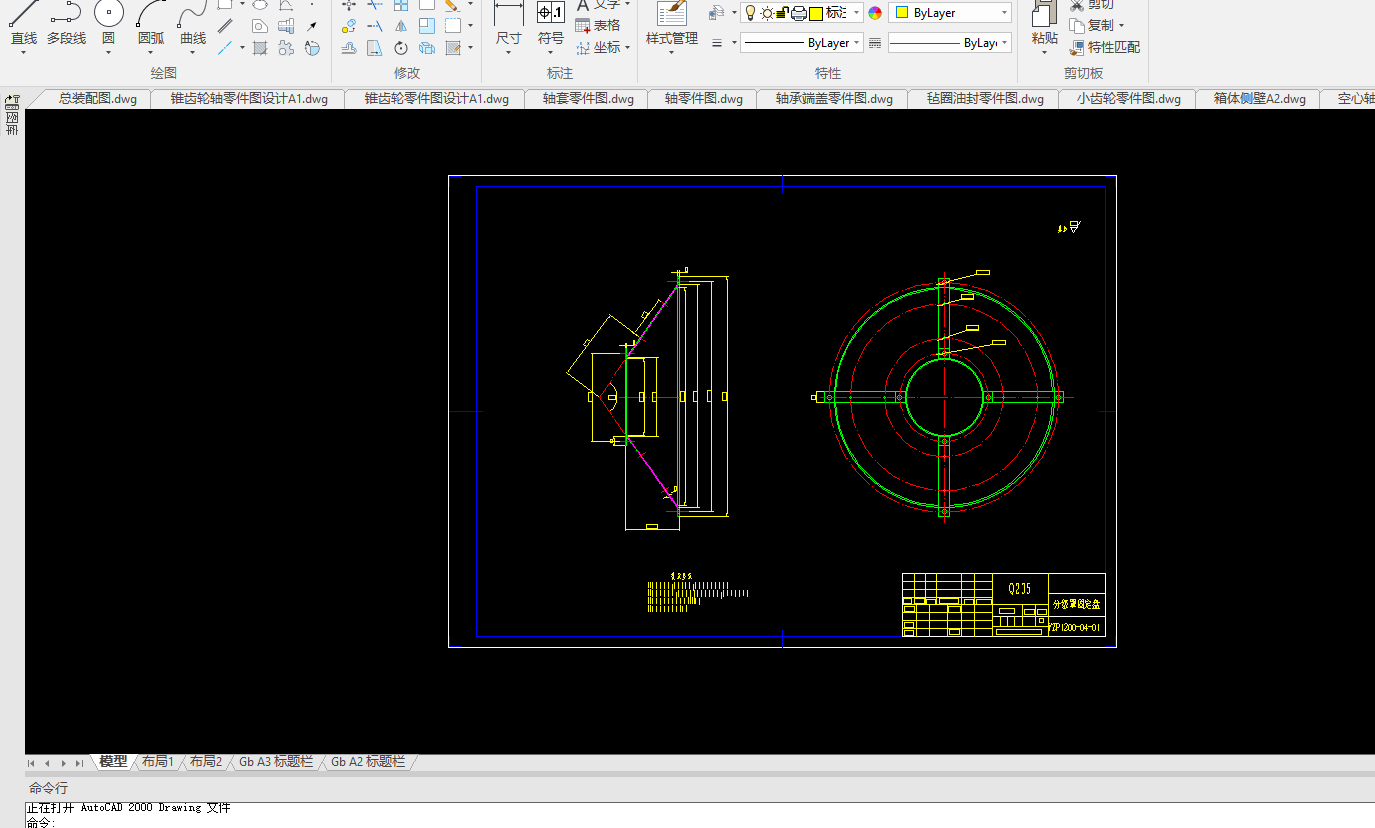1375x828 pixels.
Task: Click the yellow square in ByLayer color box
Action: point(902,13)
